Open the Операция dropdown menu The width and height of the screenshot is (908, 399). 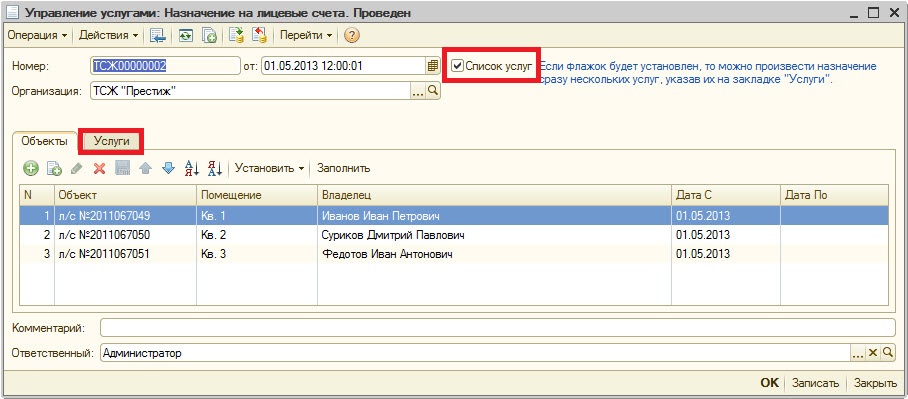point(37,35)
